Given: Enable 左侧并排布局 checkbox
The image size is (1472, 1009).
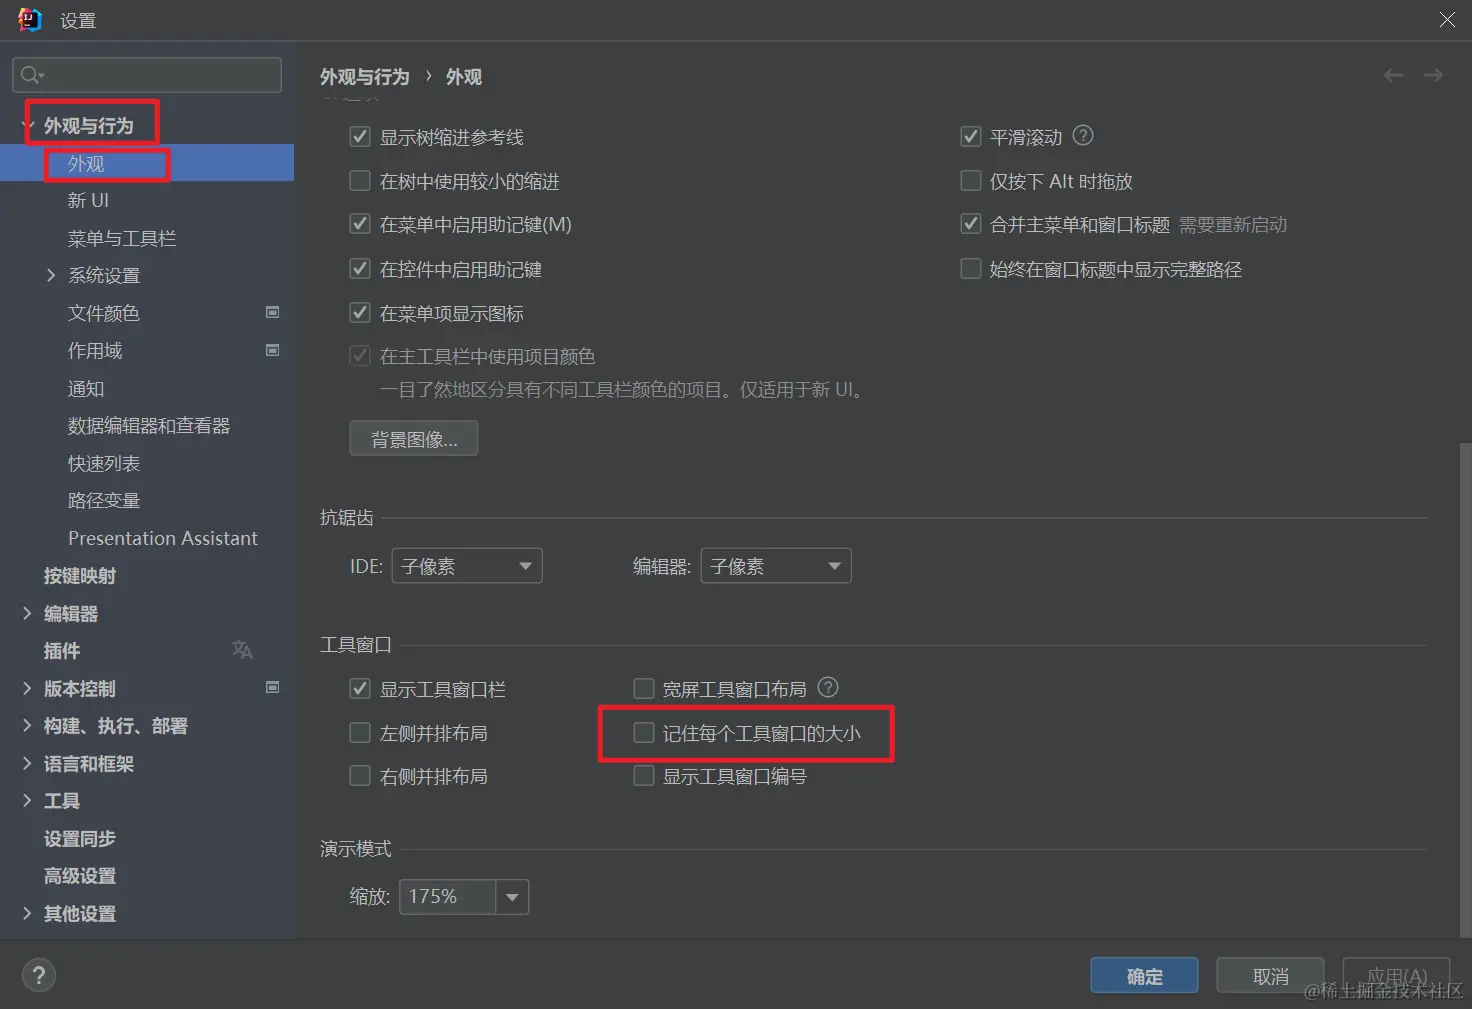Looking at the screenshot, I should 360,732.
